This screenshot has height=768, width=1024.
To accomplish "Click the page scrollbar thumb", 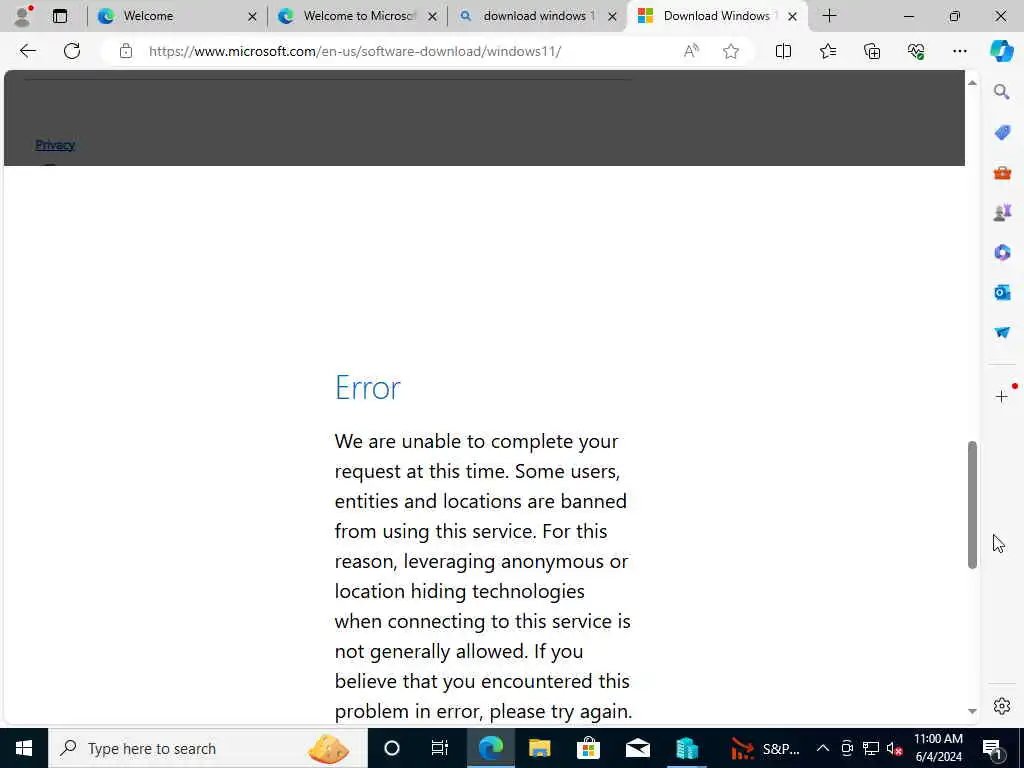I will pyautogui.click(x=972, y=505).
